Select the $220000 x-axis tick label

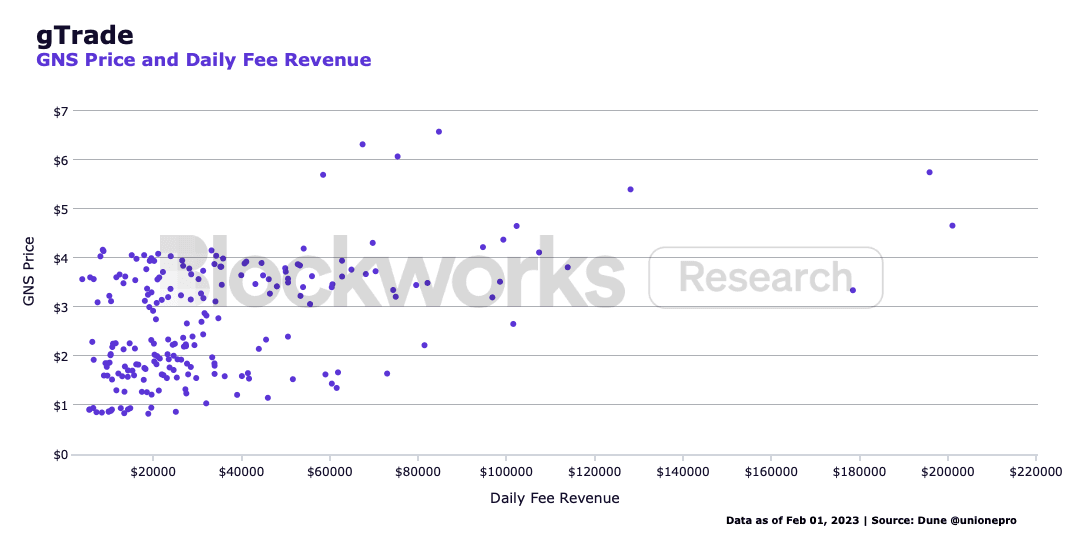pos(1036,471)
